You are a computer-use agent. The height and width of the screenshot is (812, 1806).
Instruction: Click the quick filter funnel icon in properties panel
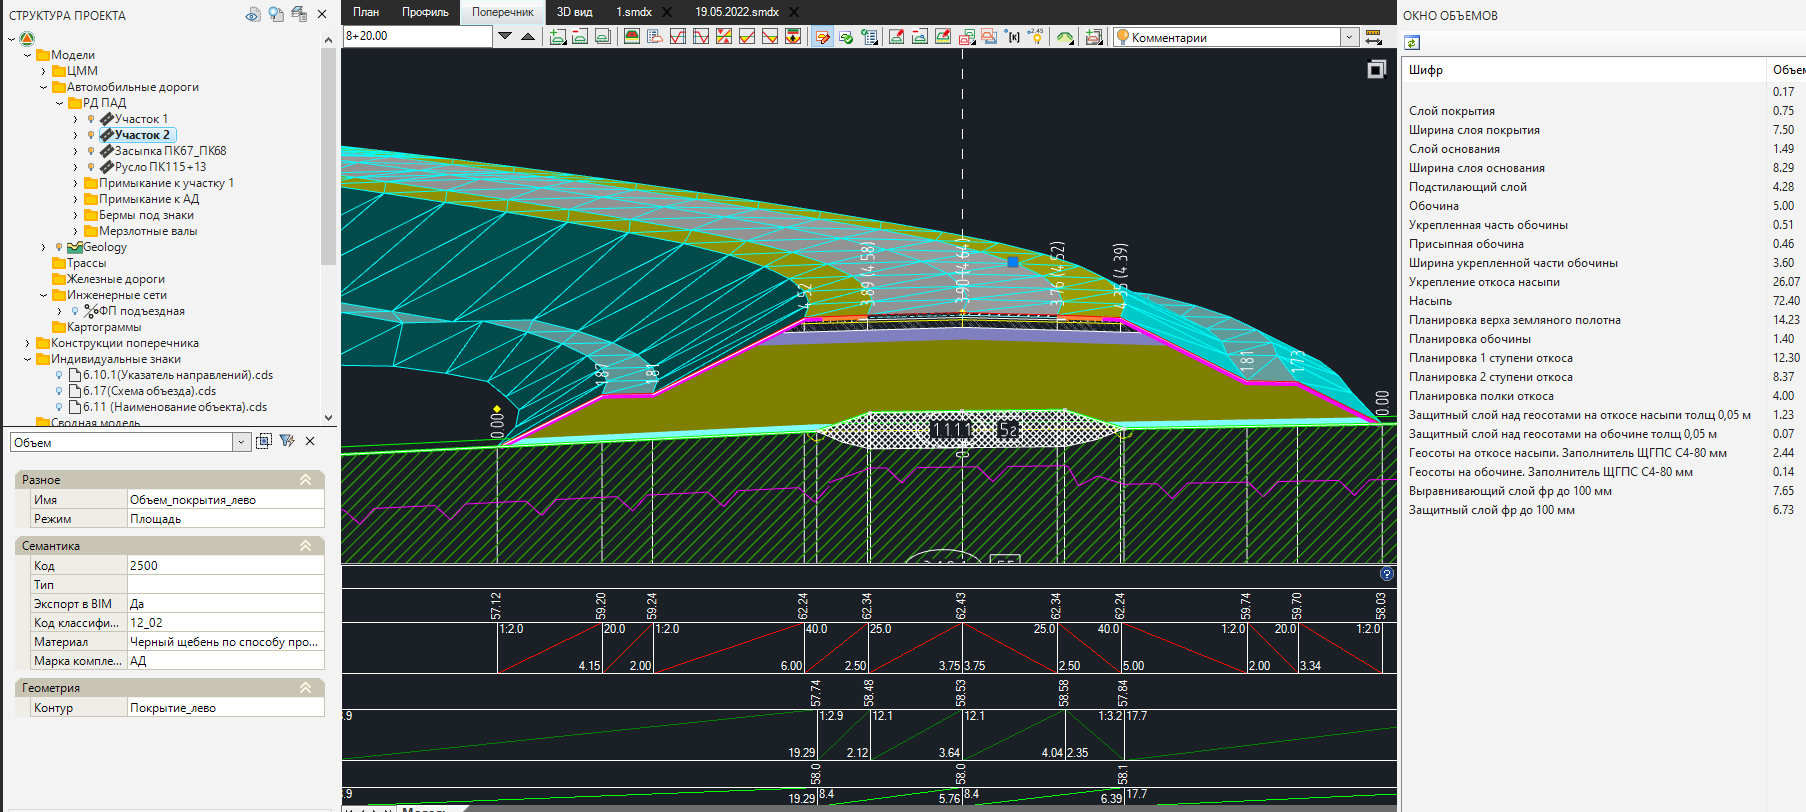(287, 441)
